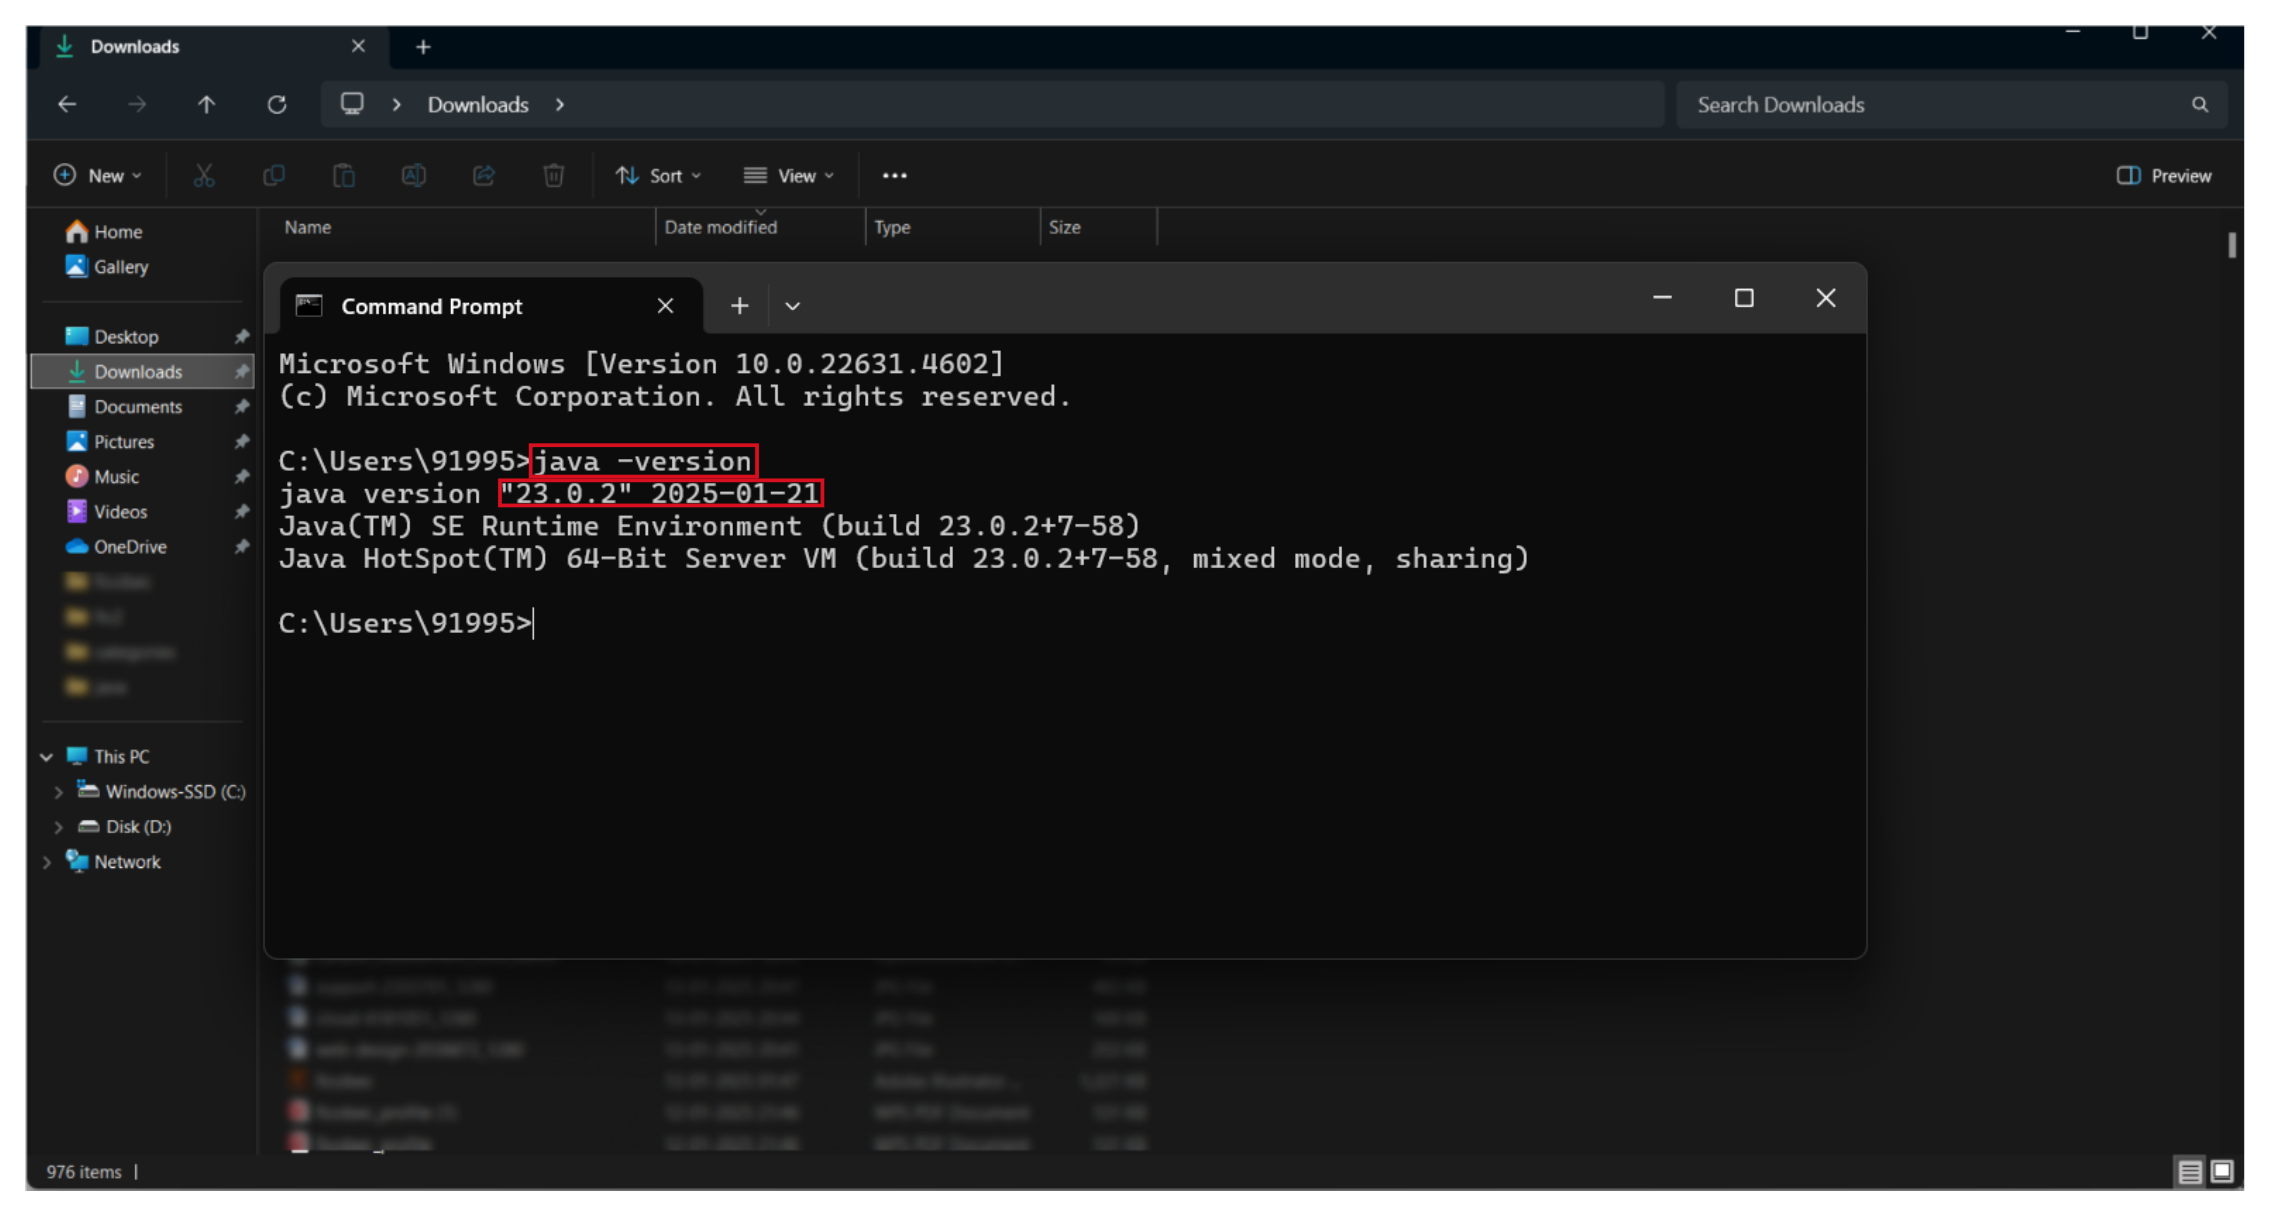Click the search magnifier icon
This screenshot has height=1216, width=2269.
(2199, 105)
